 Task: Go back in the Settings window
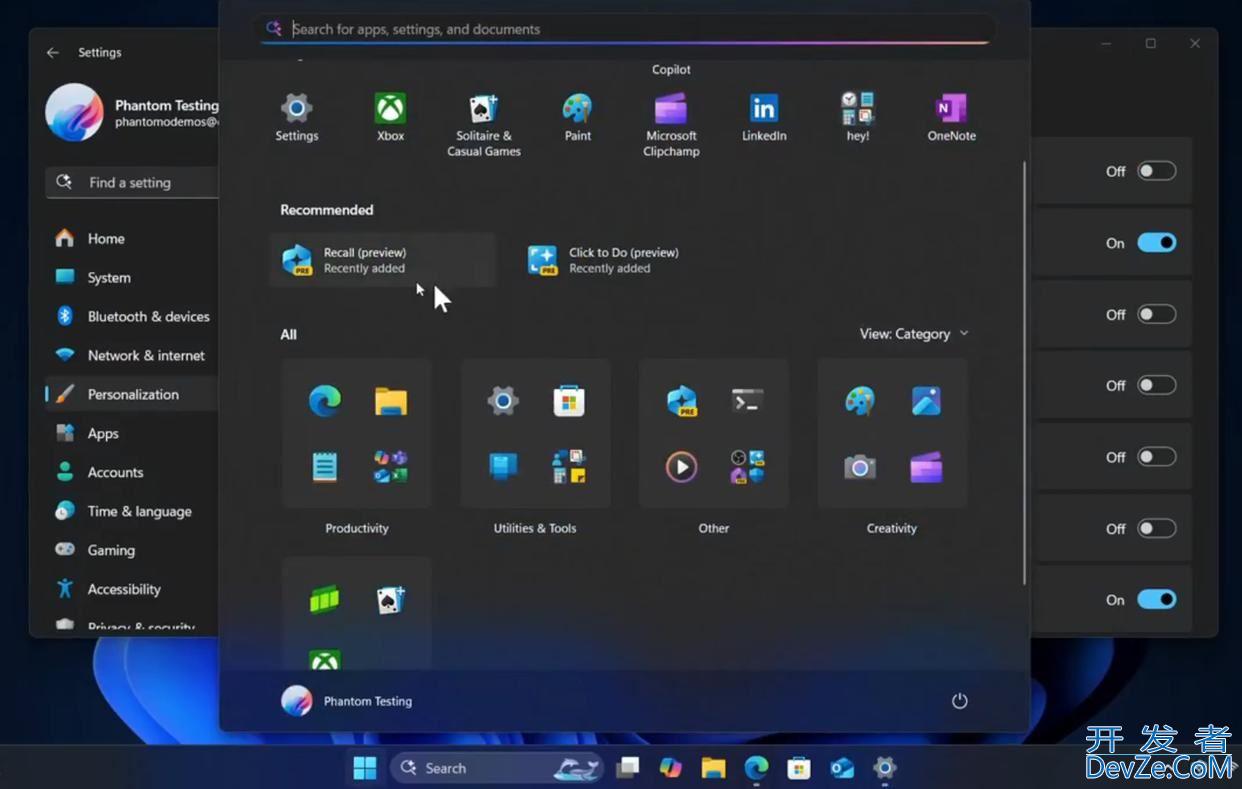(53, 52)
